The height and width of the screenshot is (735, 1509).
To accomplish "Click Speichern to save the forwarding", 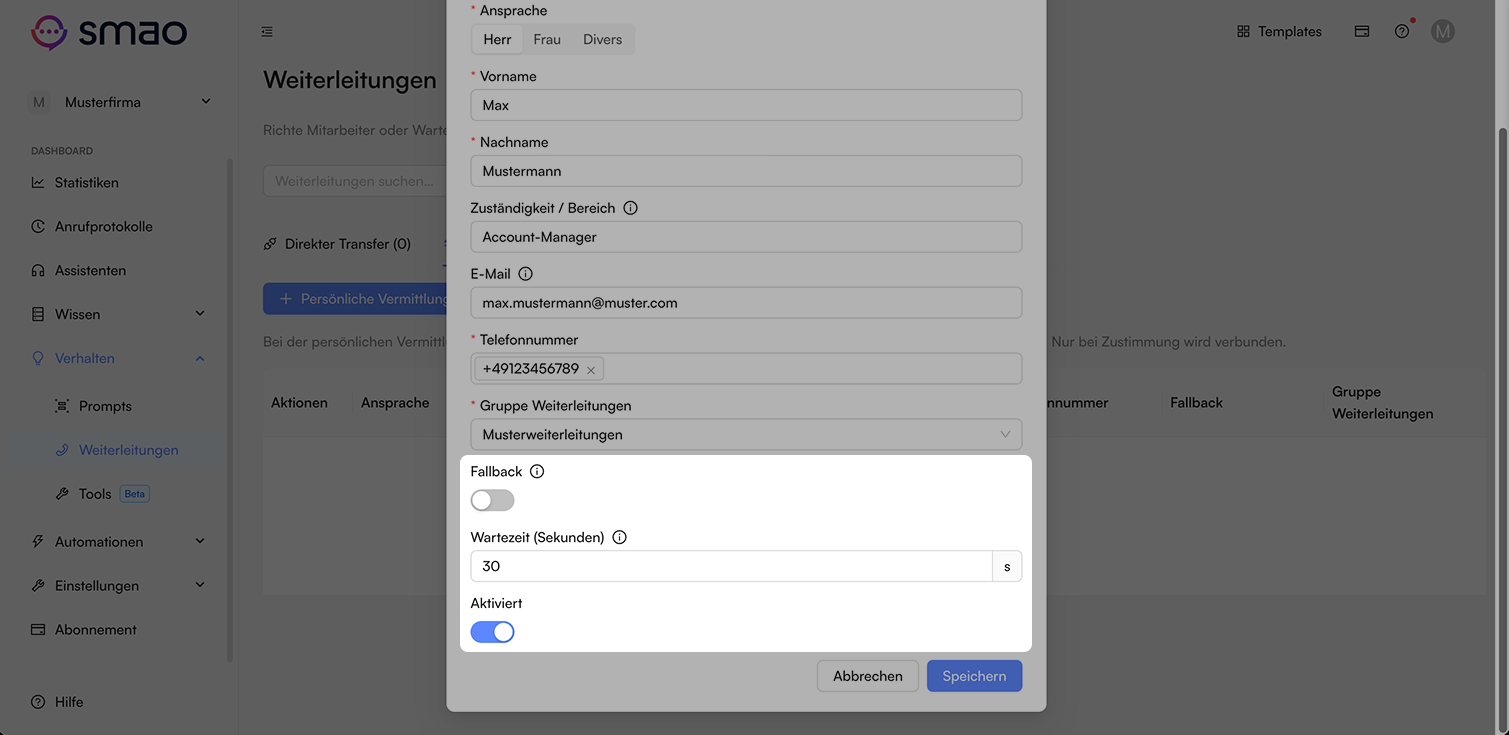I will tap(974, 676).
